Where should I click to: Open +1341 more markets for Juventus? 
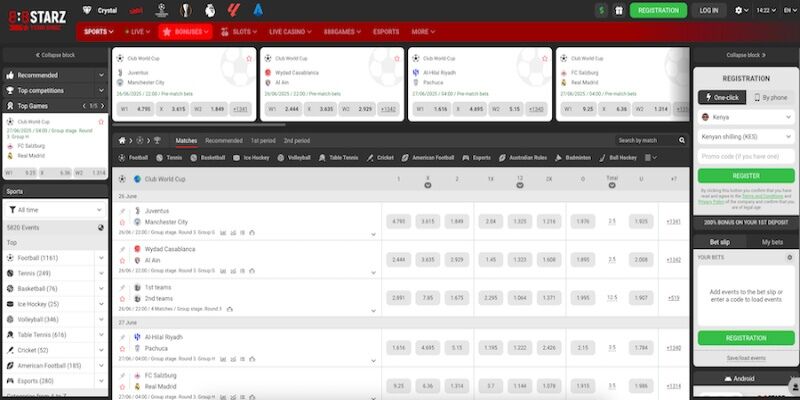point(673,221)
